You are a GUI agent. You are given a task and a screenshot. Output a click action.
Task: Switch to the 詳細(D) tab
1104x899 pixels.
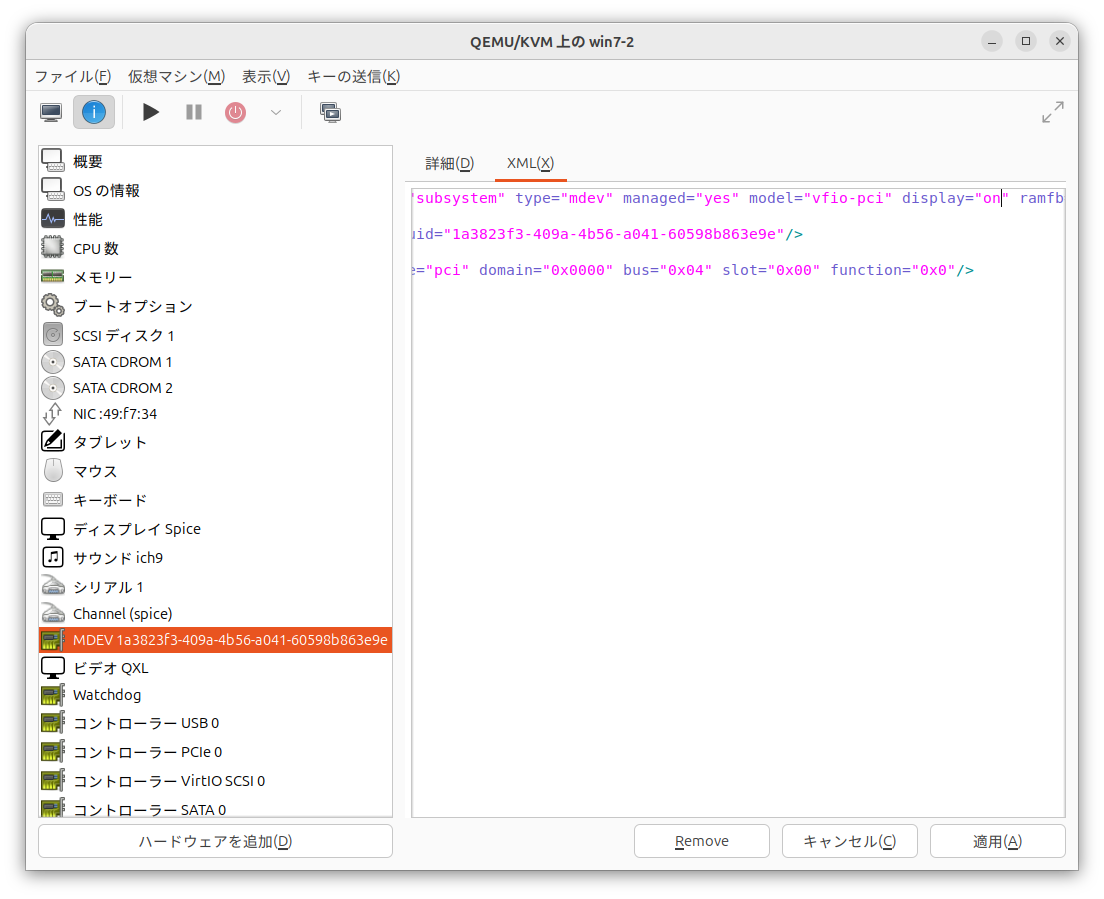(449, 163)
